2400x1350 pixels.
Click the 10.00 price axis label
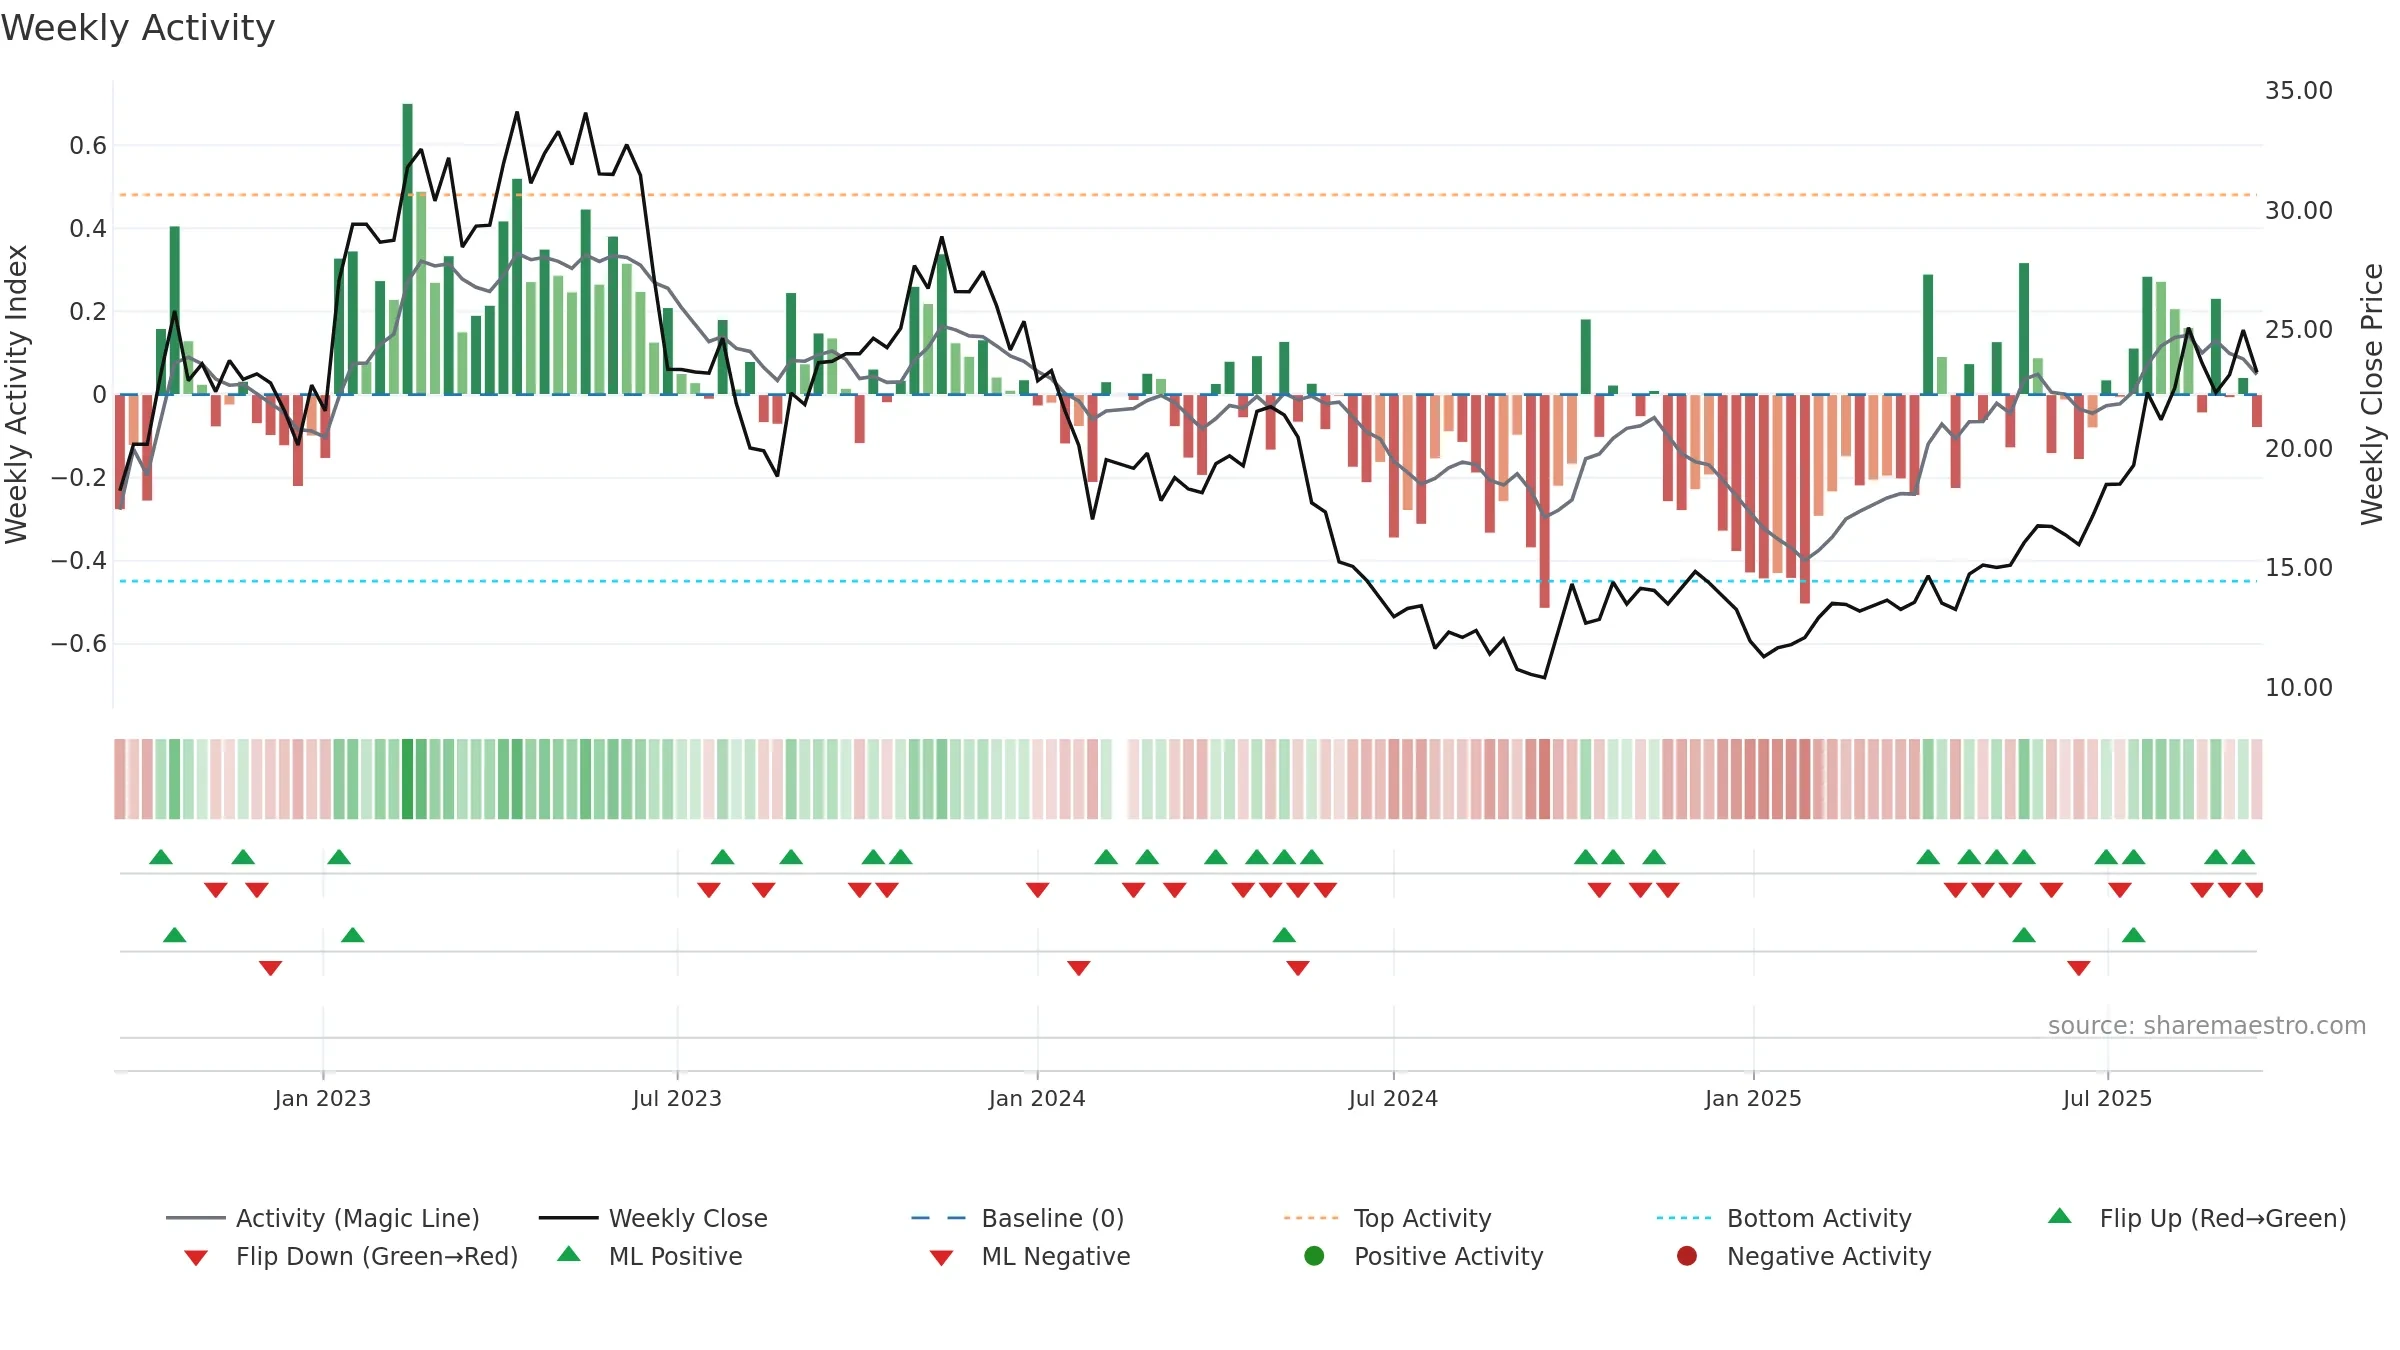(x=2298, y=687)
